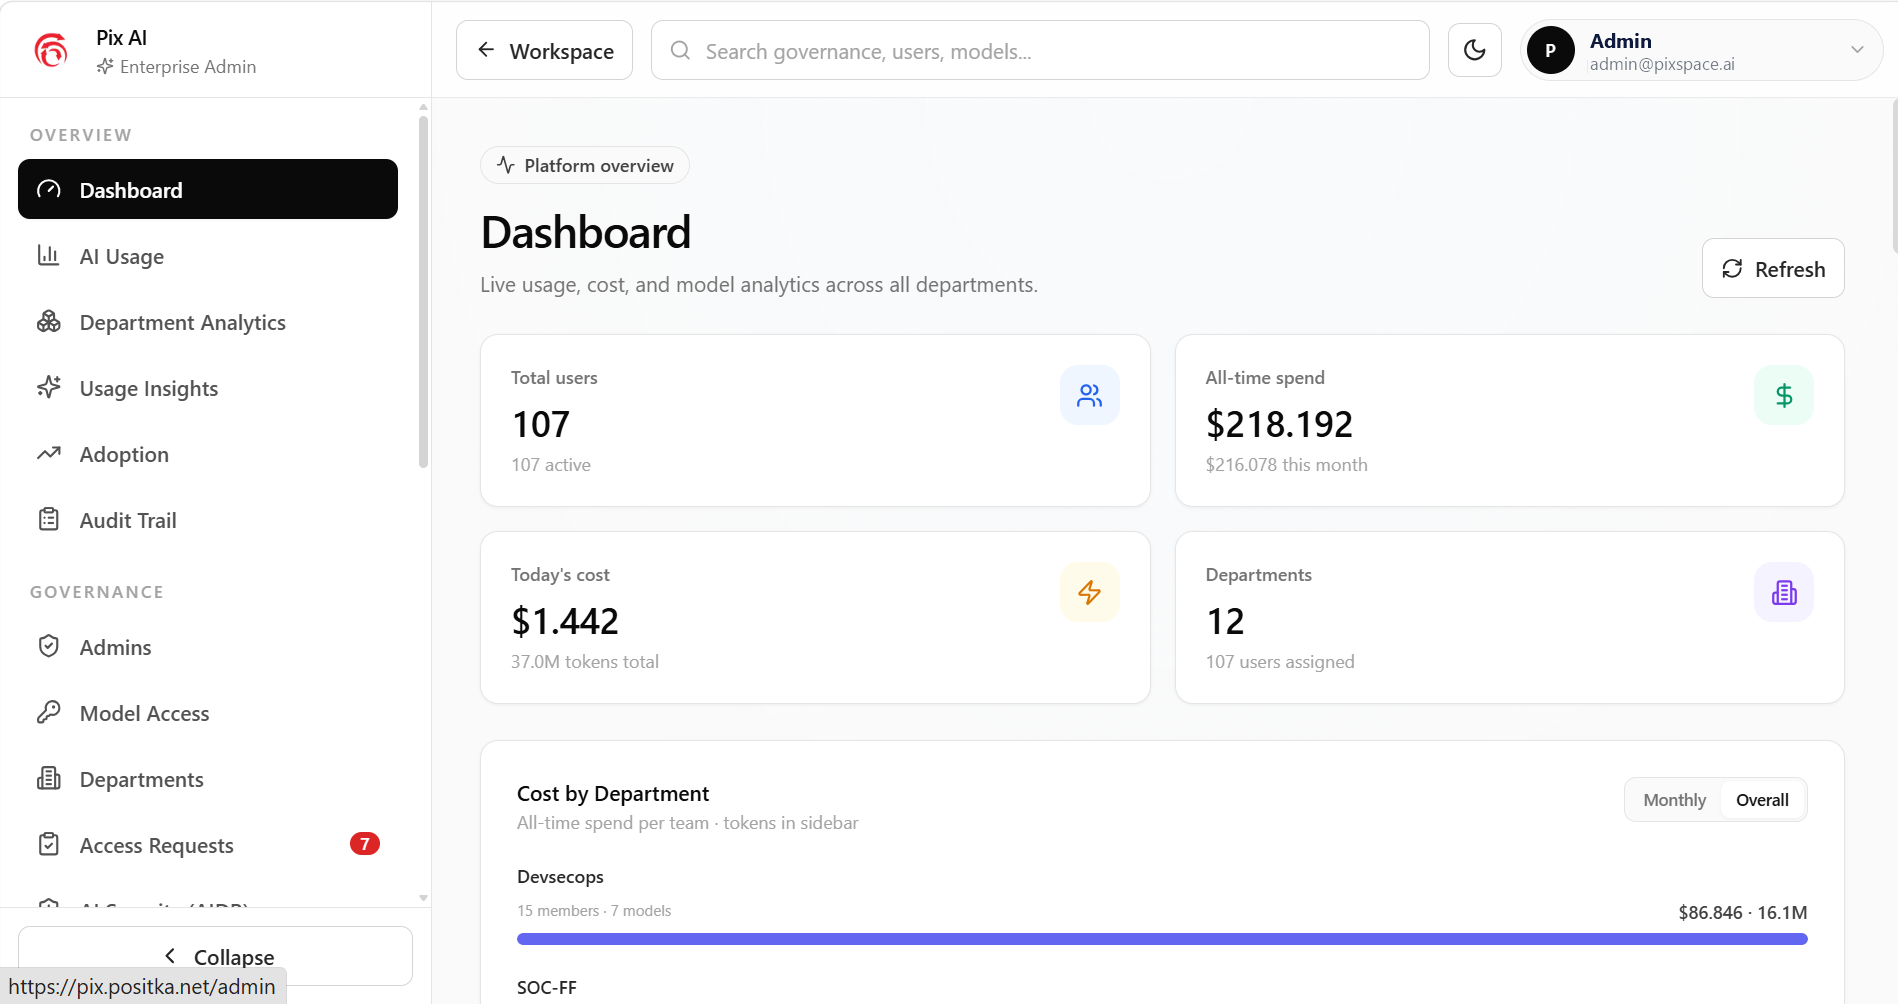Click the "Cost by Department" heading
1898x1004 pixels.
click(613, 793)
